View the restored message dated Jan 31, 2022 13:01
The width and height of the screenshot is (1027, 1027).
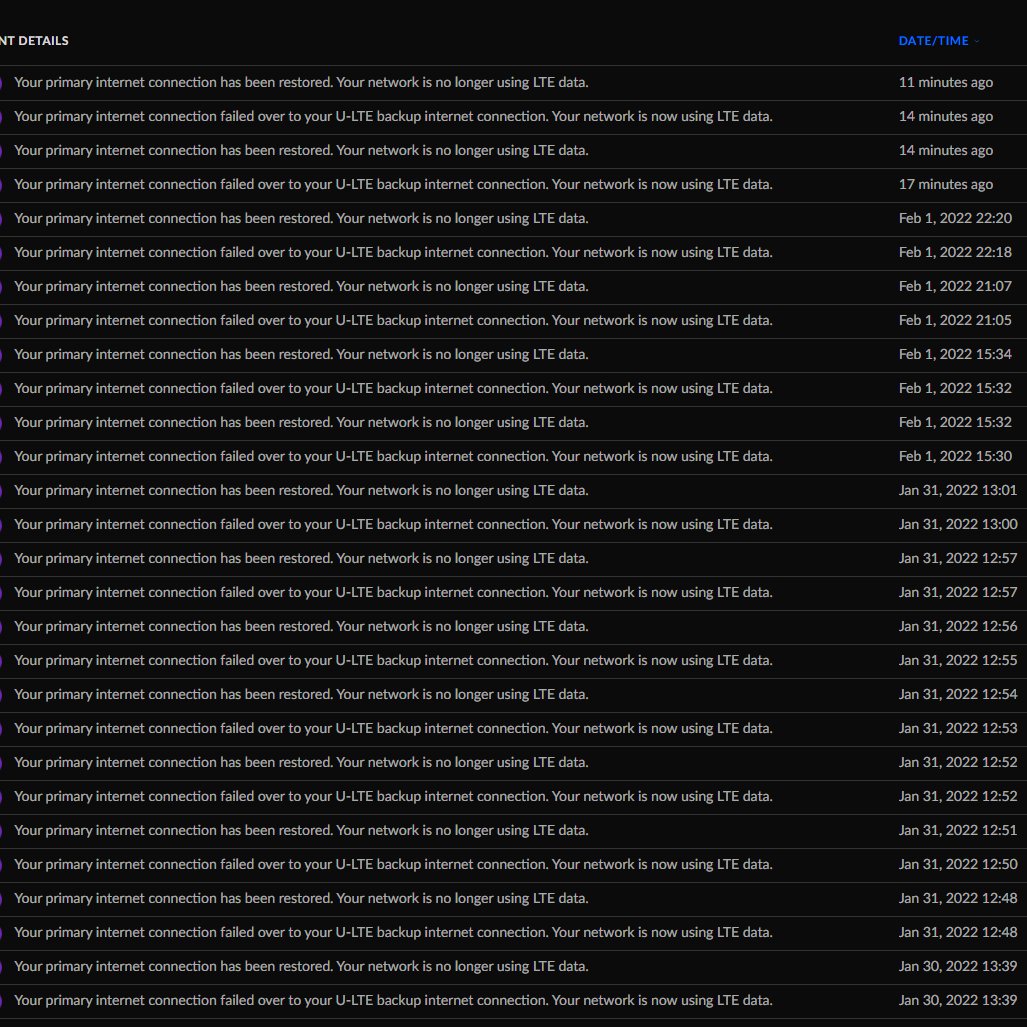coord(301,491)
